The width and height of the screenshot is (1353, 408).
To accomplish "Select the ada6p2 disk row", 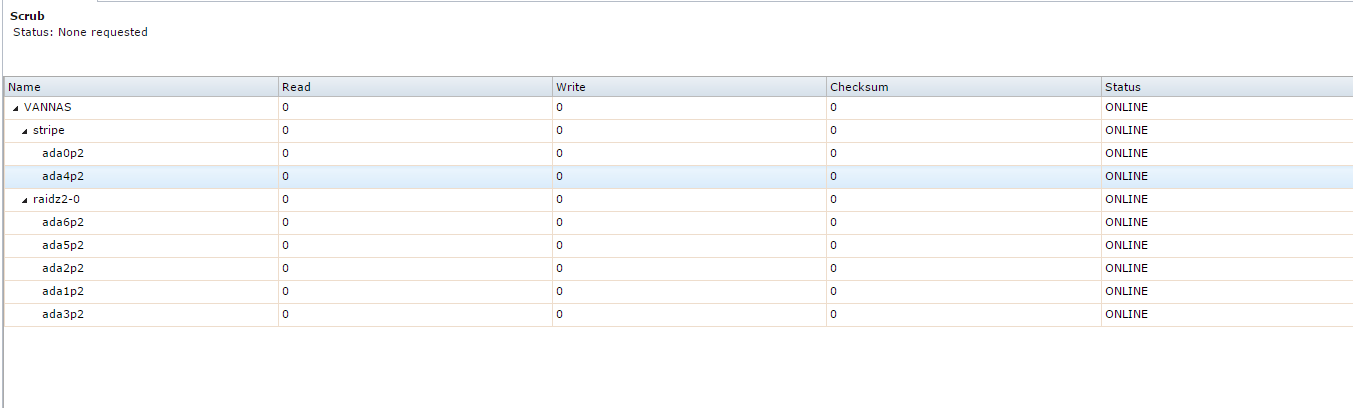I will [678, 223].
